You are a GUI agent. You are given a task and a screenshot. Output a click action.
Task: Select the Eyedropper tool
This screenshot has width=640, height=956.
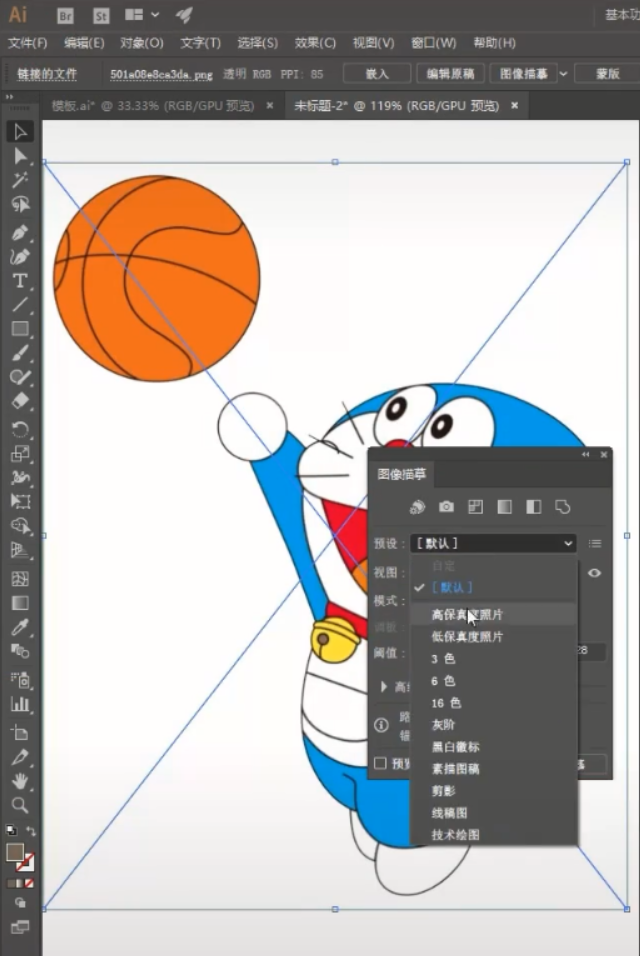point(20,627)
